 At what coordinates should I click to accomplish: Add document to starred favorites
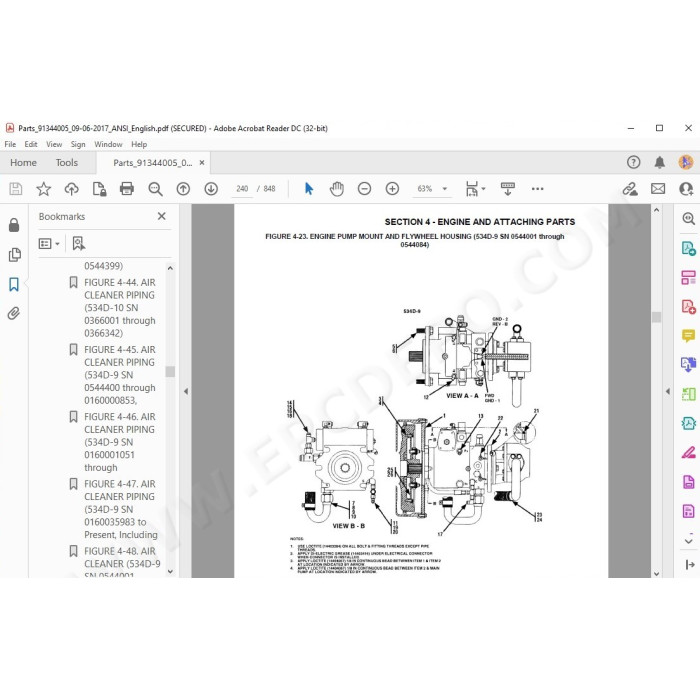click(x=43, y=189)
